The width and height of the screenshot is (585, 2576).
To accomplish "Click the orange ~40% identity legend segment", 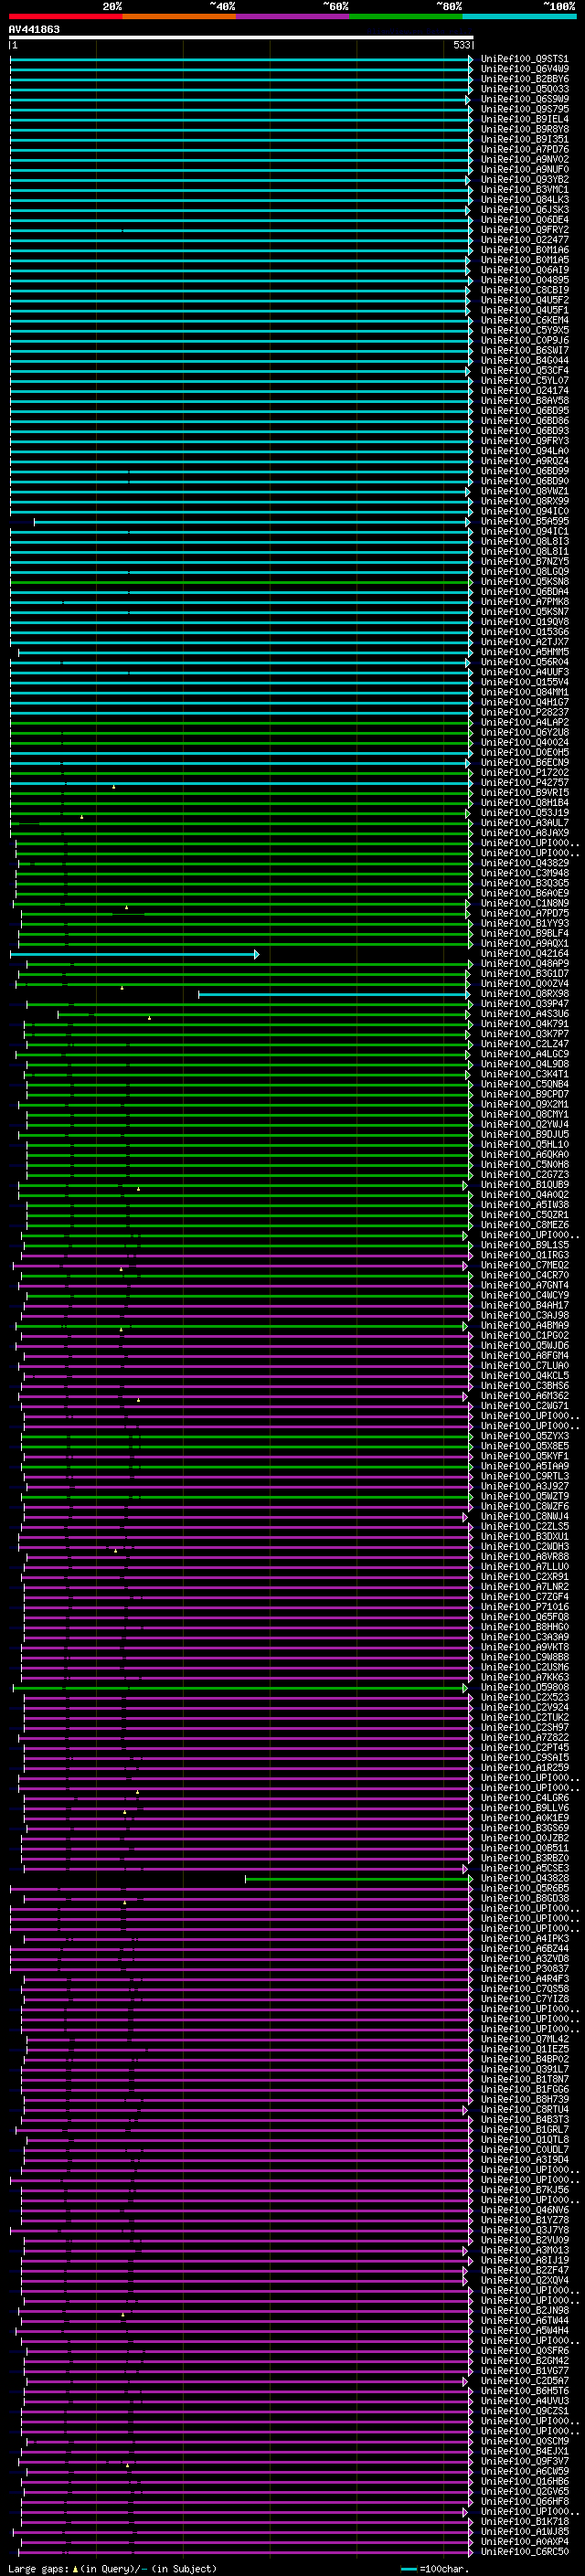I will click(179, 16).
